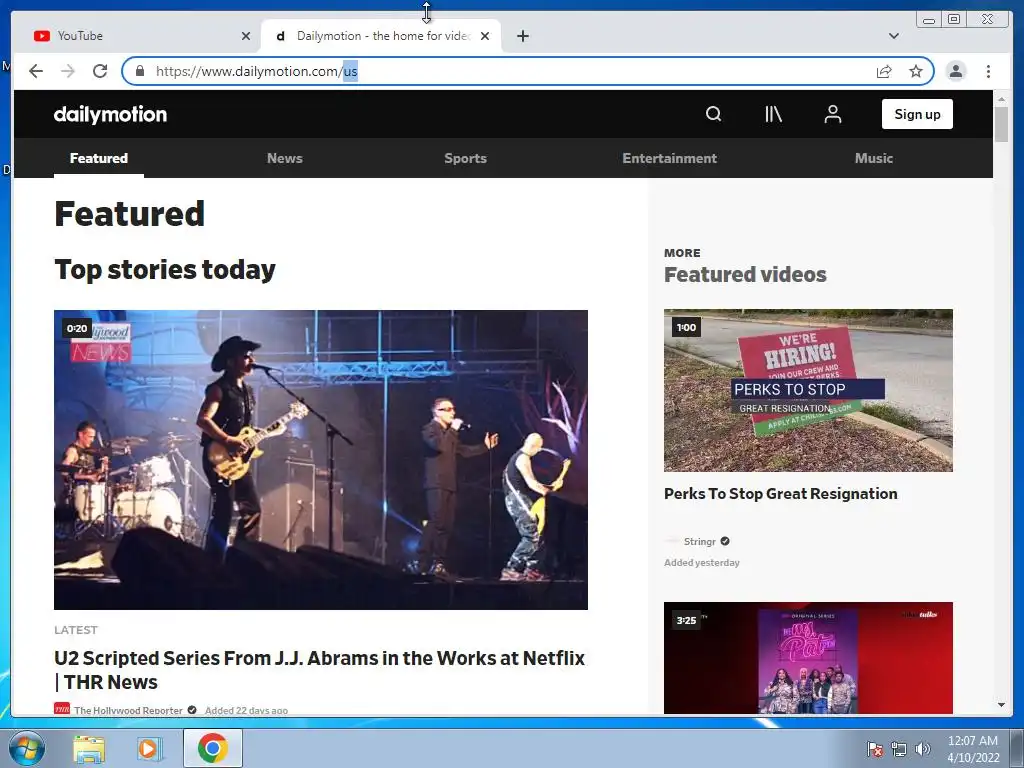The height and width of the screenshot is (768, 1024).
Task: Close the Dailymotion tab
Action: (x=485, y=36)
